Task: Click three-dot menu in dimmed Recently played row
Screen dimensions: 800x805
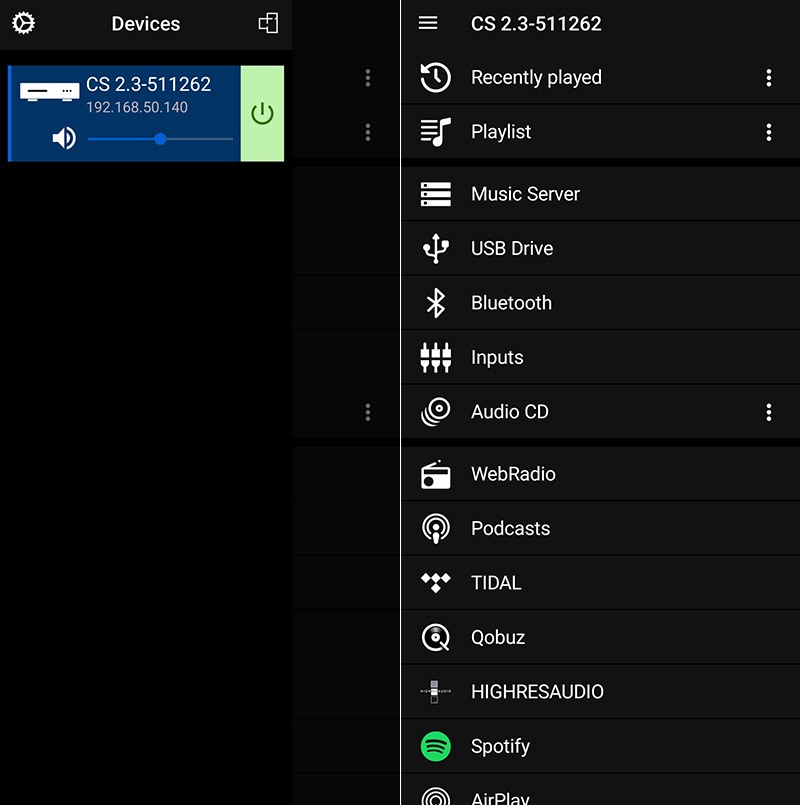Action: [x=368, y=78]
